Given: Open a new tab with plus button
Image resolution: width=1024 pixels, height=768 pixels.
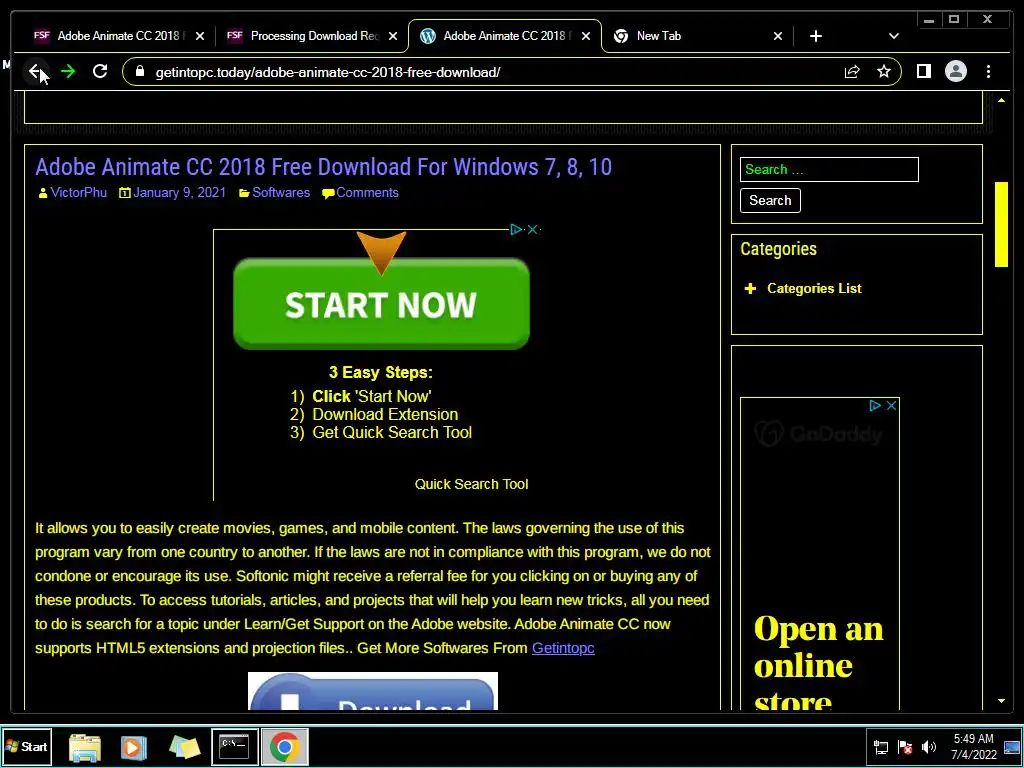Looking at the screenshot, I should coord(816,37).
